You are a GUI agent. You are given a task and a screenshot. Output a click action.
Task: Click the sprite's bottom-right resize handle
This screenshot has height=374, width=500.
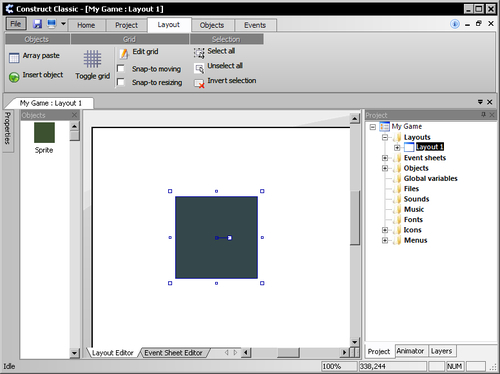click(x=262, y=283)
